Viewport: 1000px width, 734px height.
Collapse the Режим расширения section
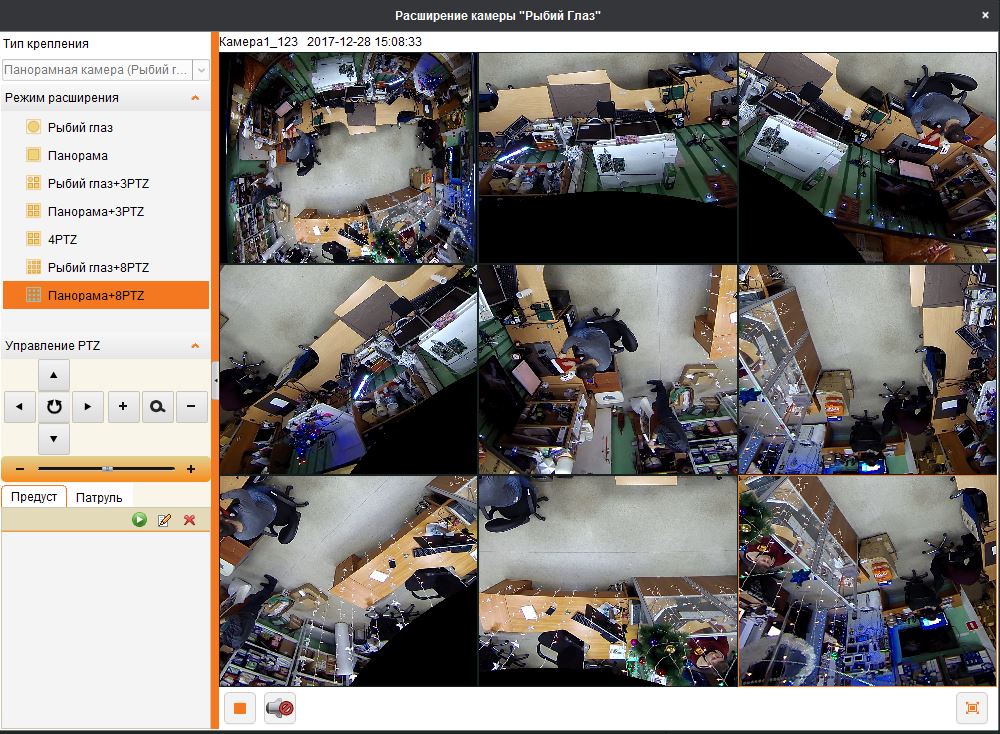coord(195,98)
